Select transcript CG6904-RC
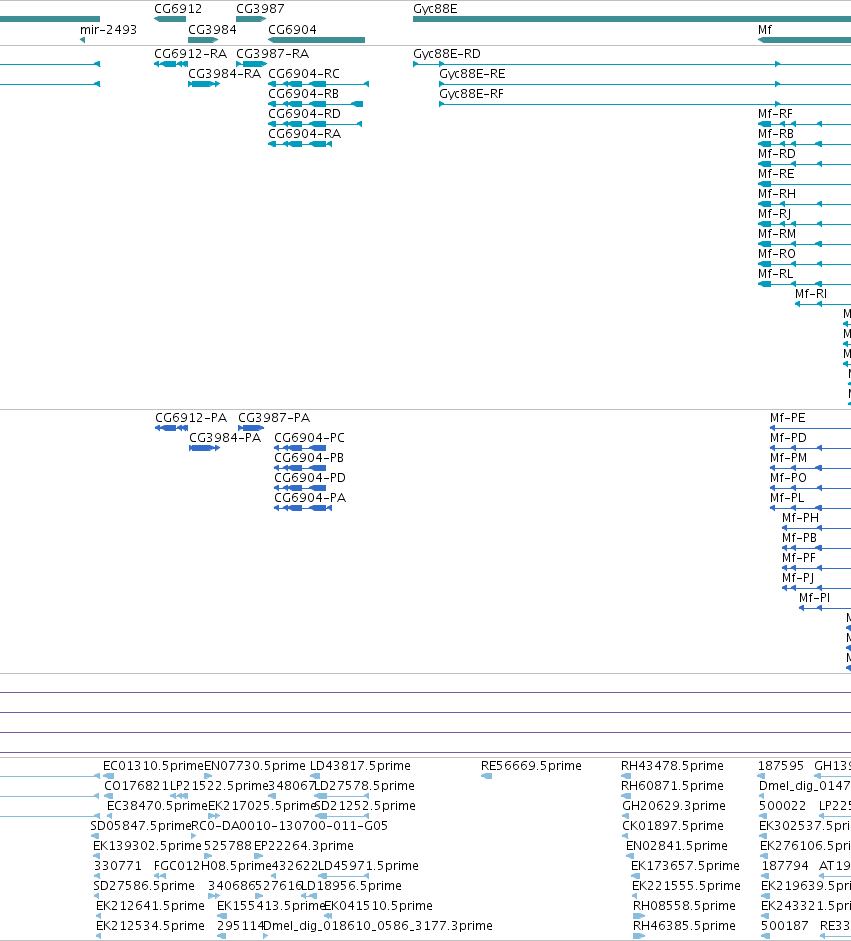This screenshot has width=851, height=941. pos(304,74)
